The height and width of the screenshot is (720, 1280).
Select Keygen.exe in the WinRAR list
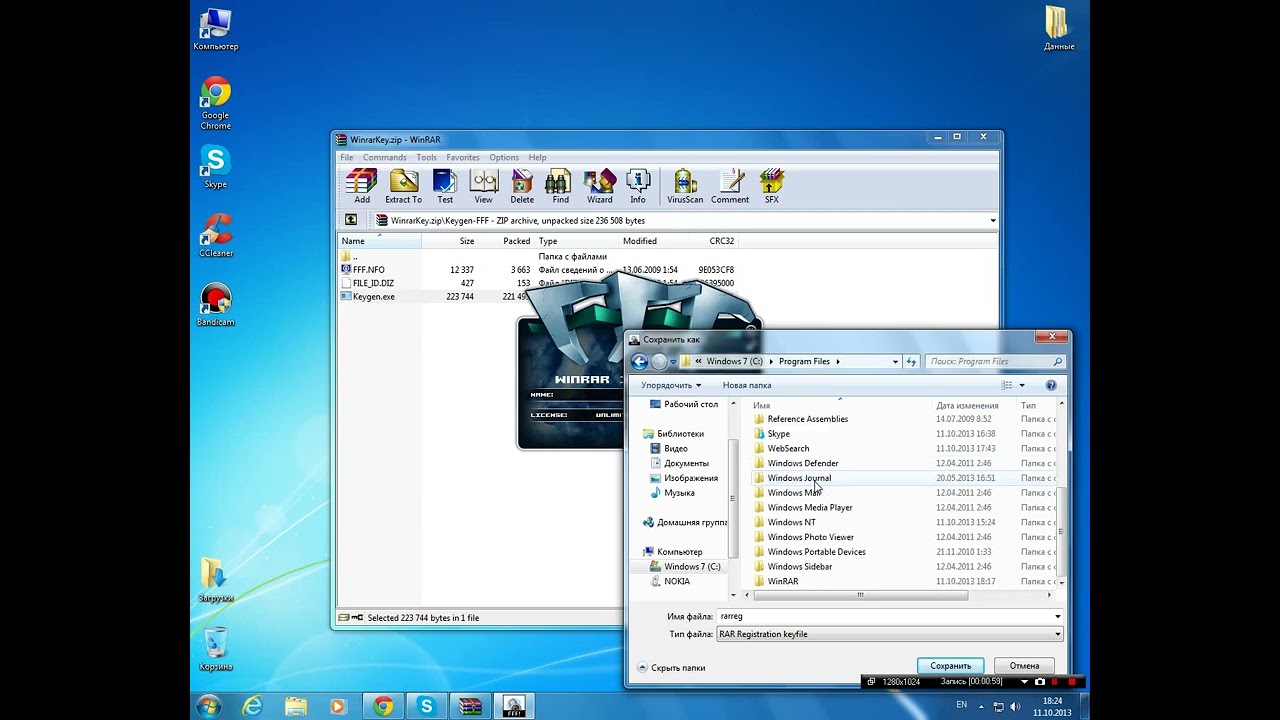[373, 297]
